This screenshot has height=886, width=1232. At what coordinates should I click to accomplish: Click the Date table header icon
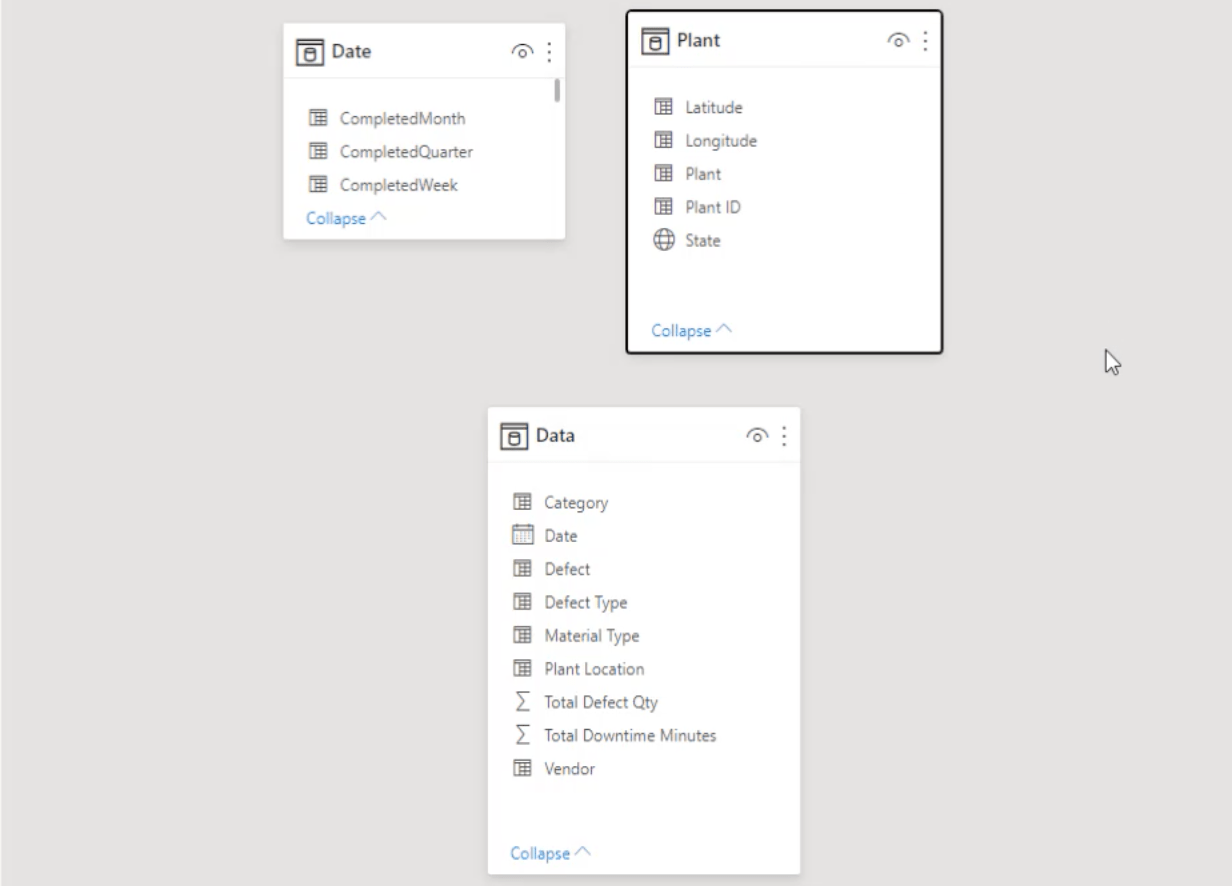(x=310, y=52)
